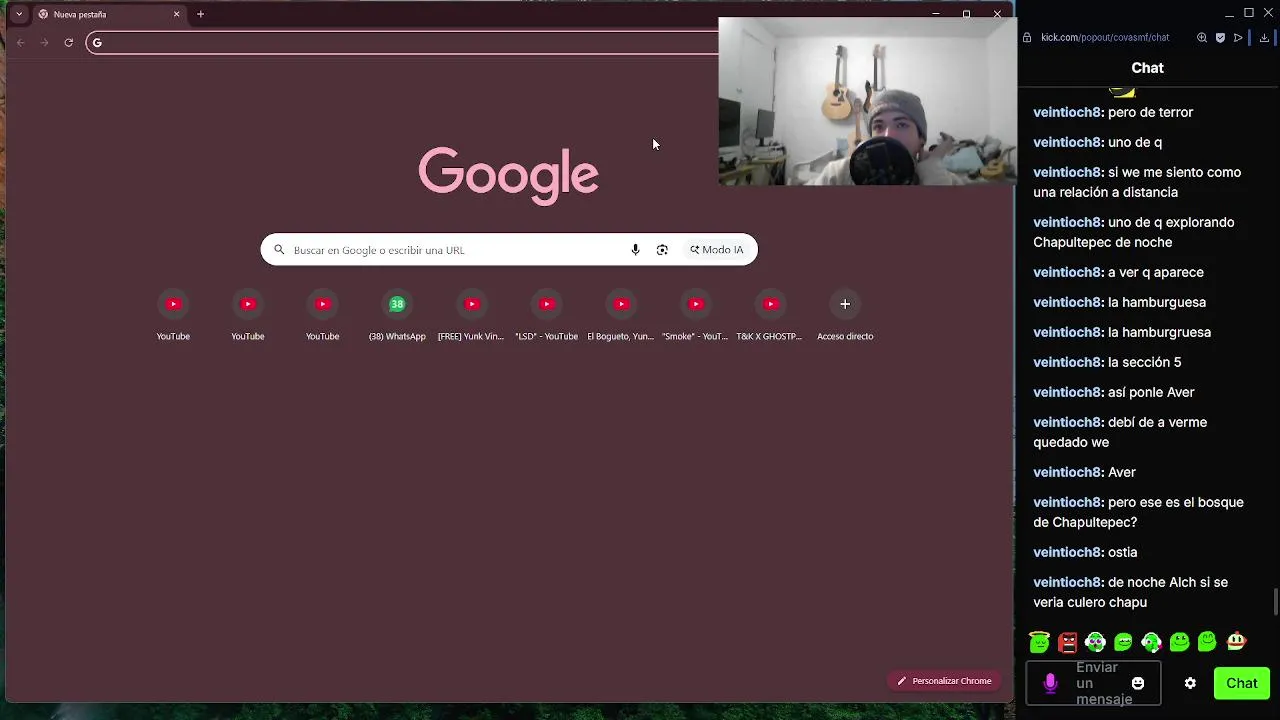Image resolution: width=1280 pixels, height=720 pixels.
Task: Click the "a ver q aparece" message text
Action: coord(1156,272)
